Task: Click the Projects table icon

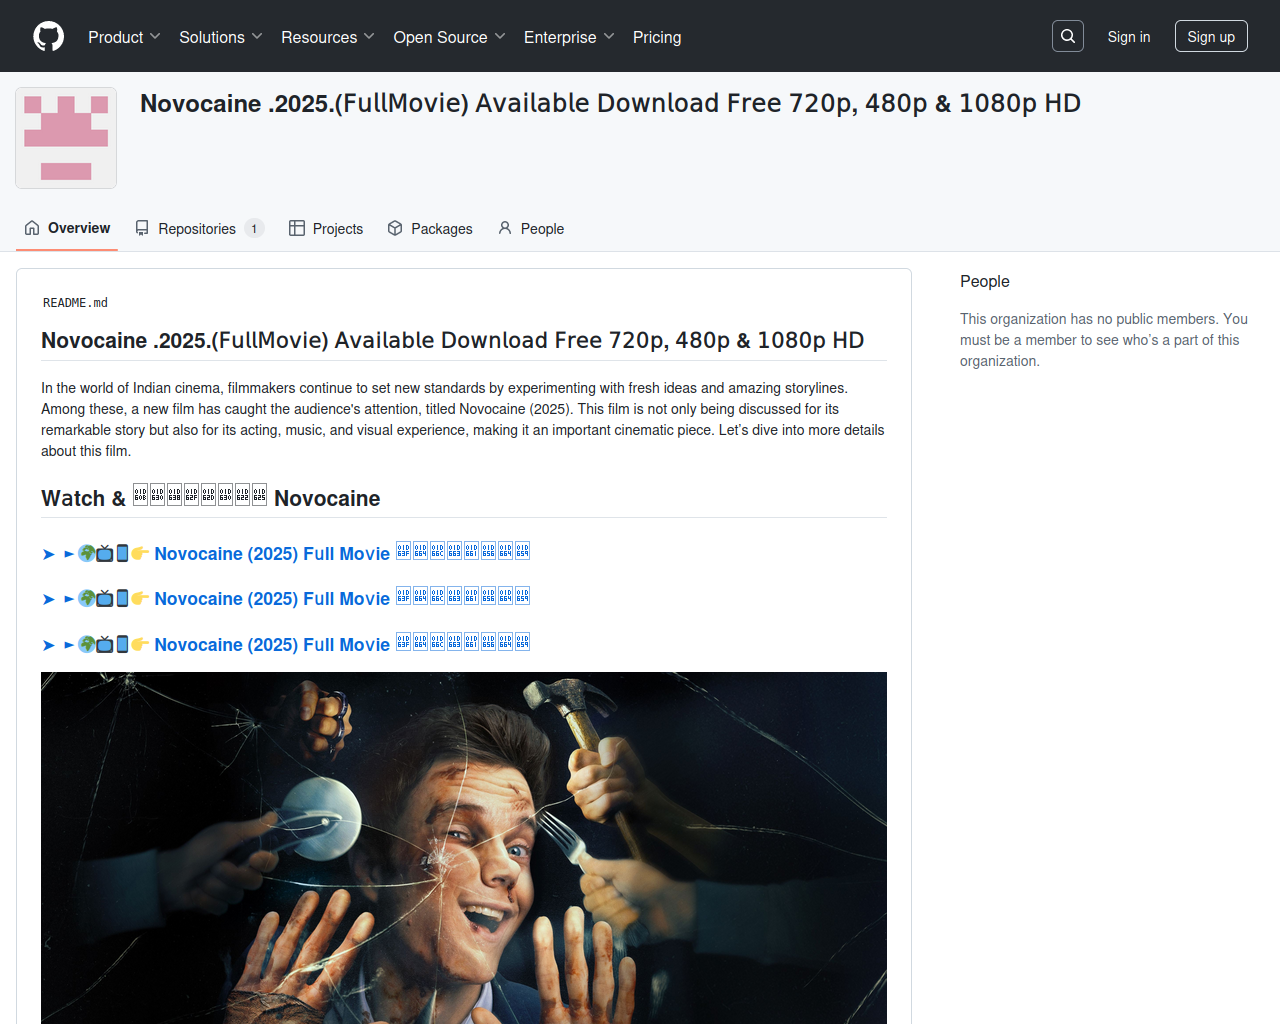Action: 297,228
